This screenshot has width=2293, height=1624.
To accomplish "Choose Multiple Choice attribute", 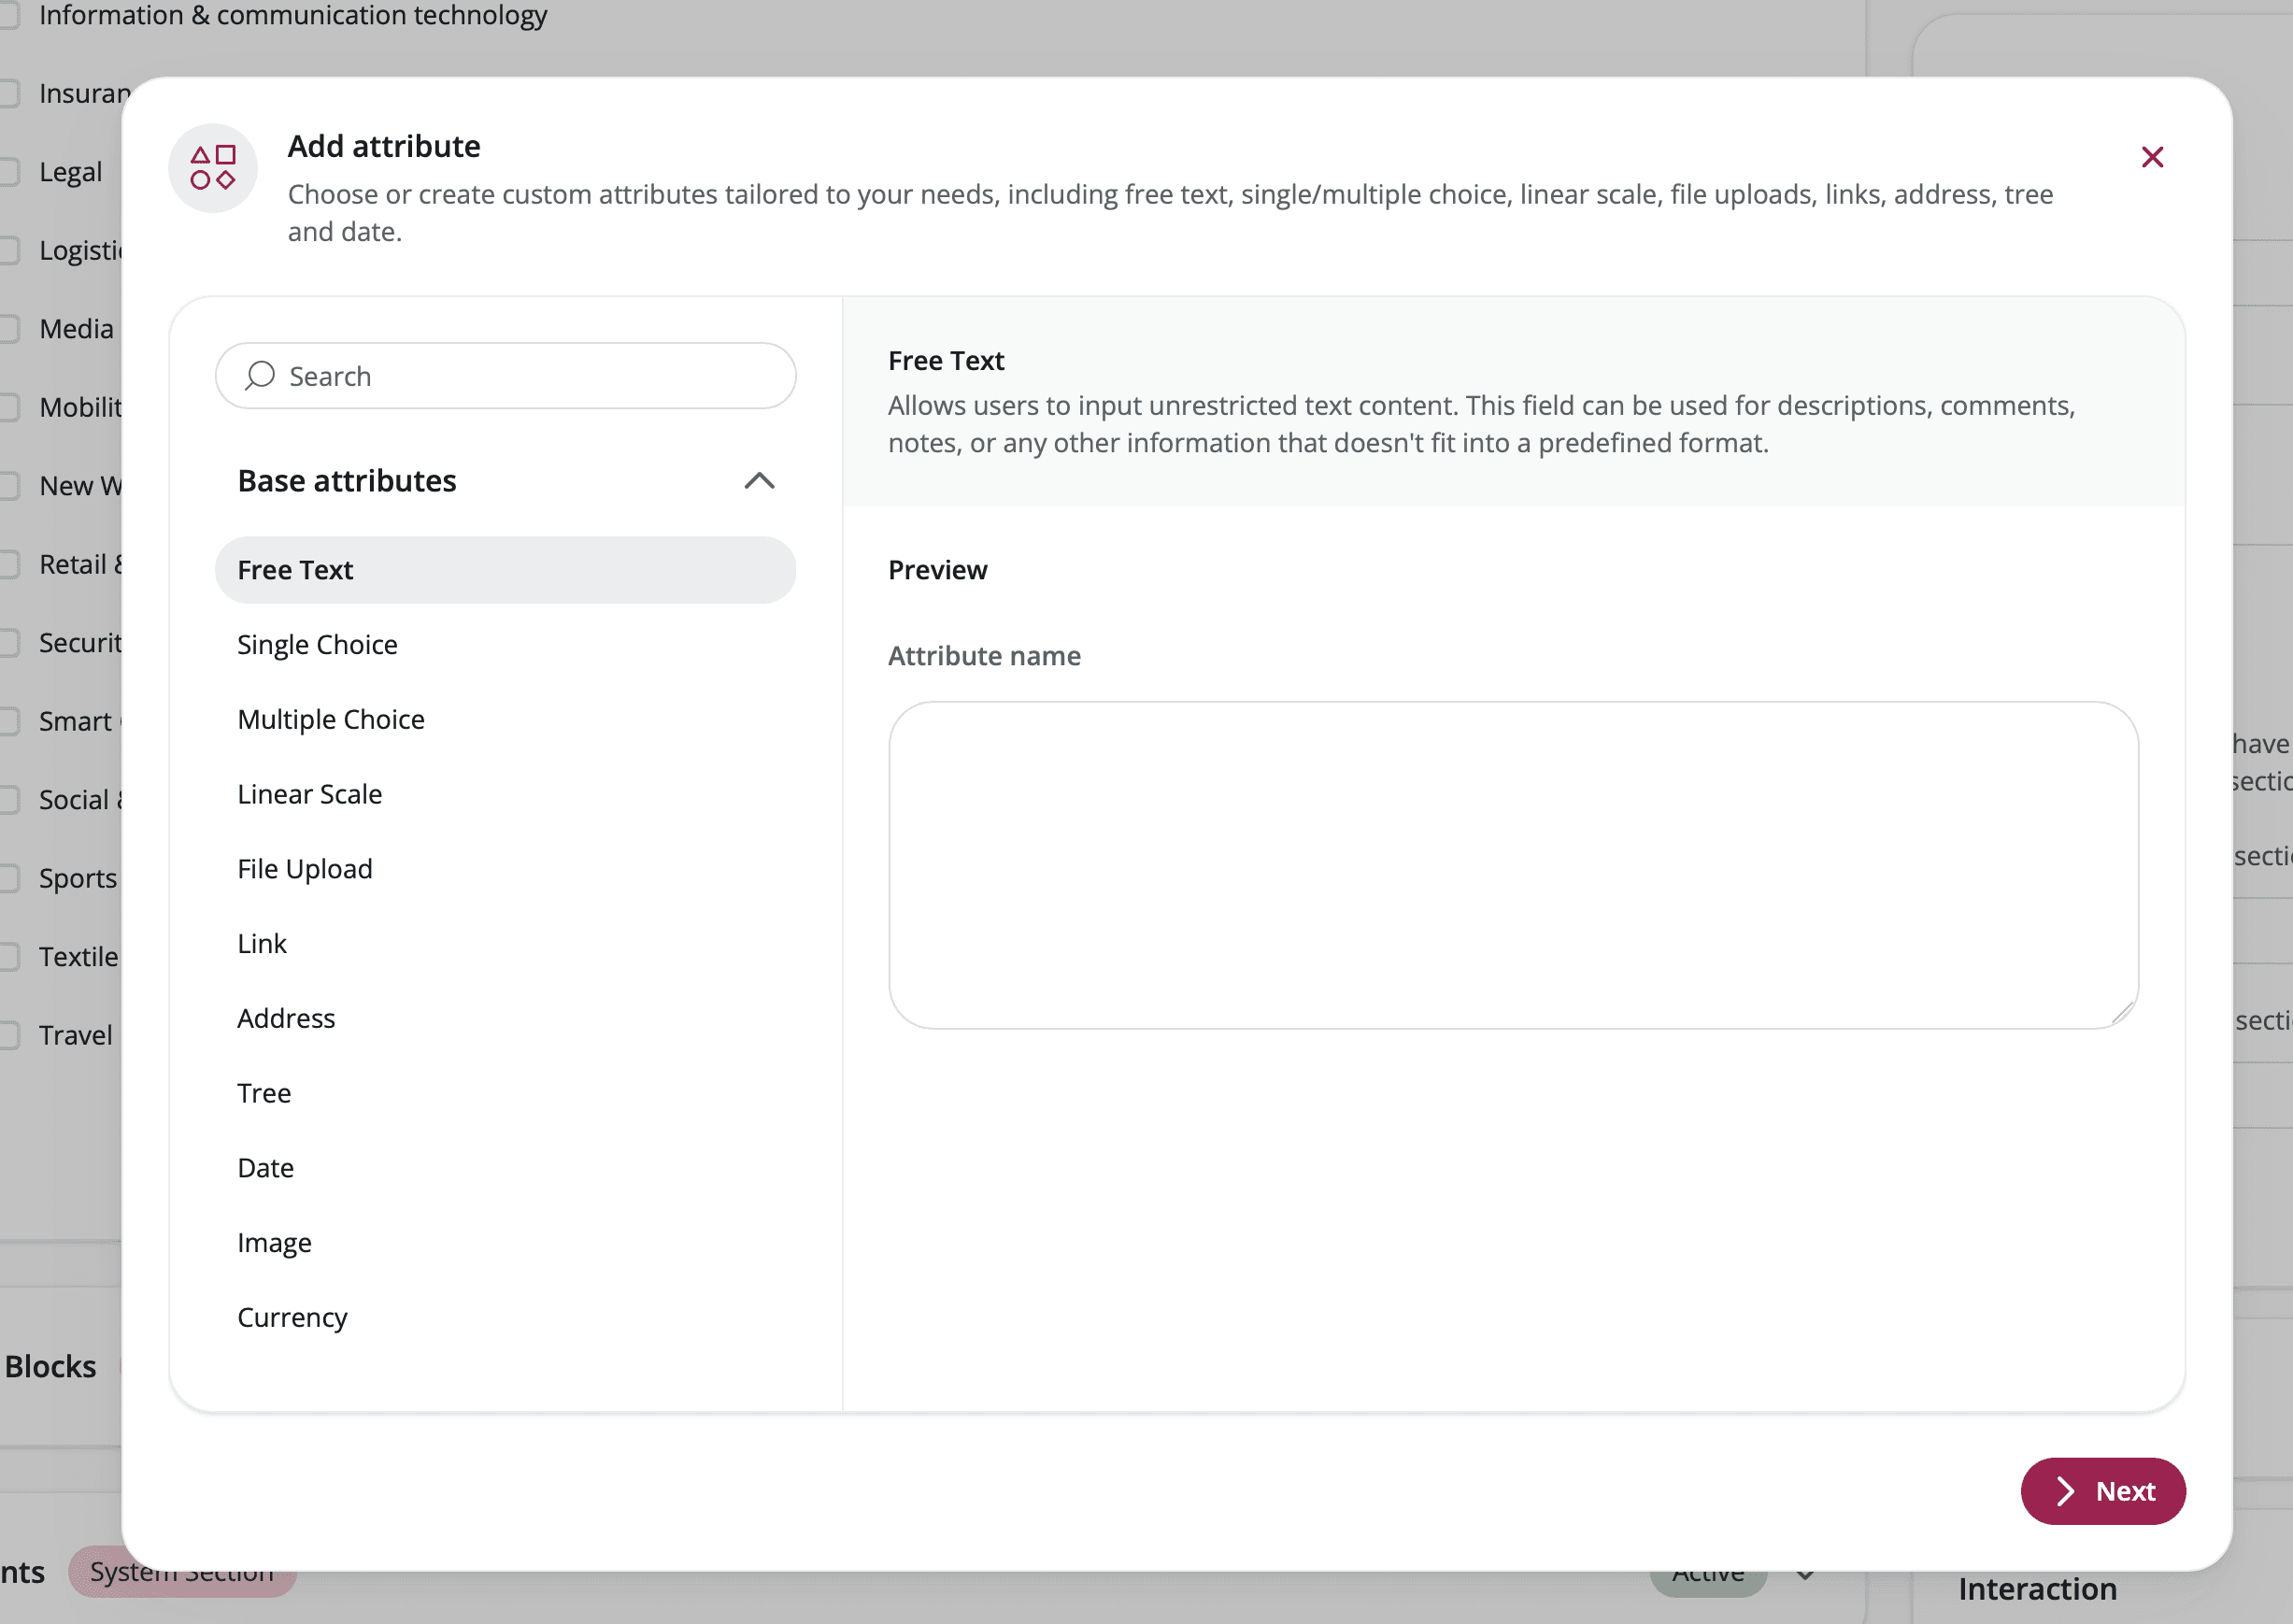I will point(331,720).
